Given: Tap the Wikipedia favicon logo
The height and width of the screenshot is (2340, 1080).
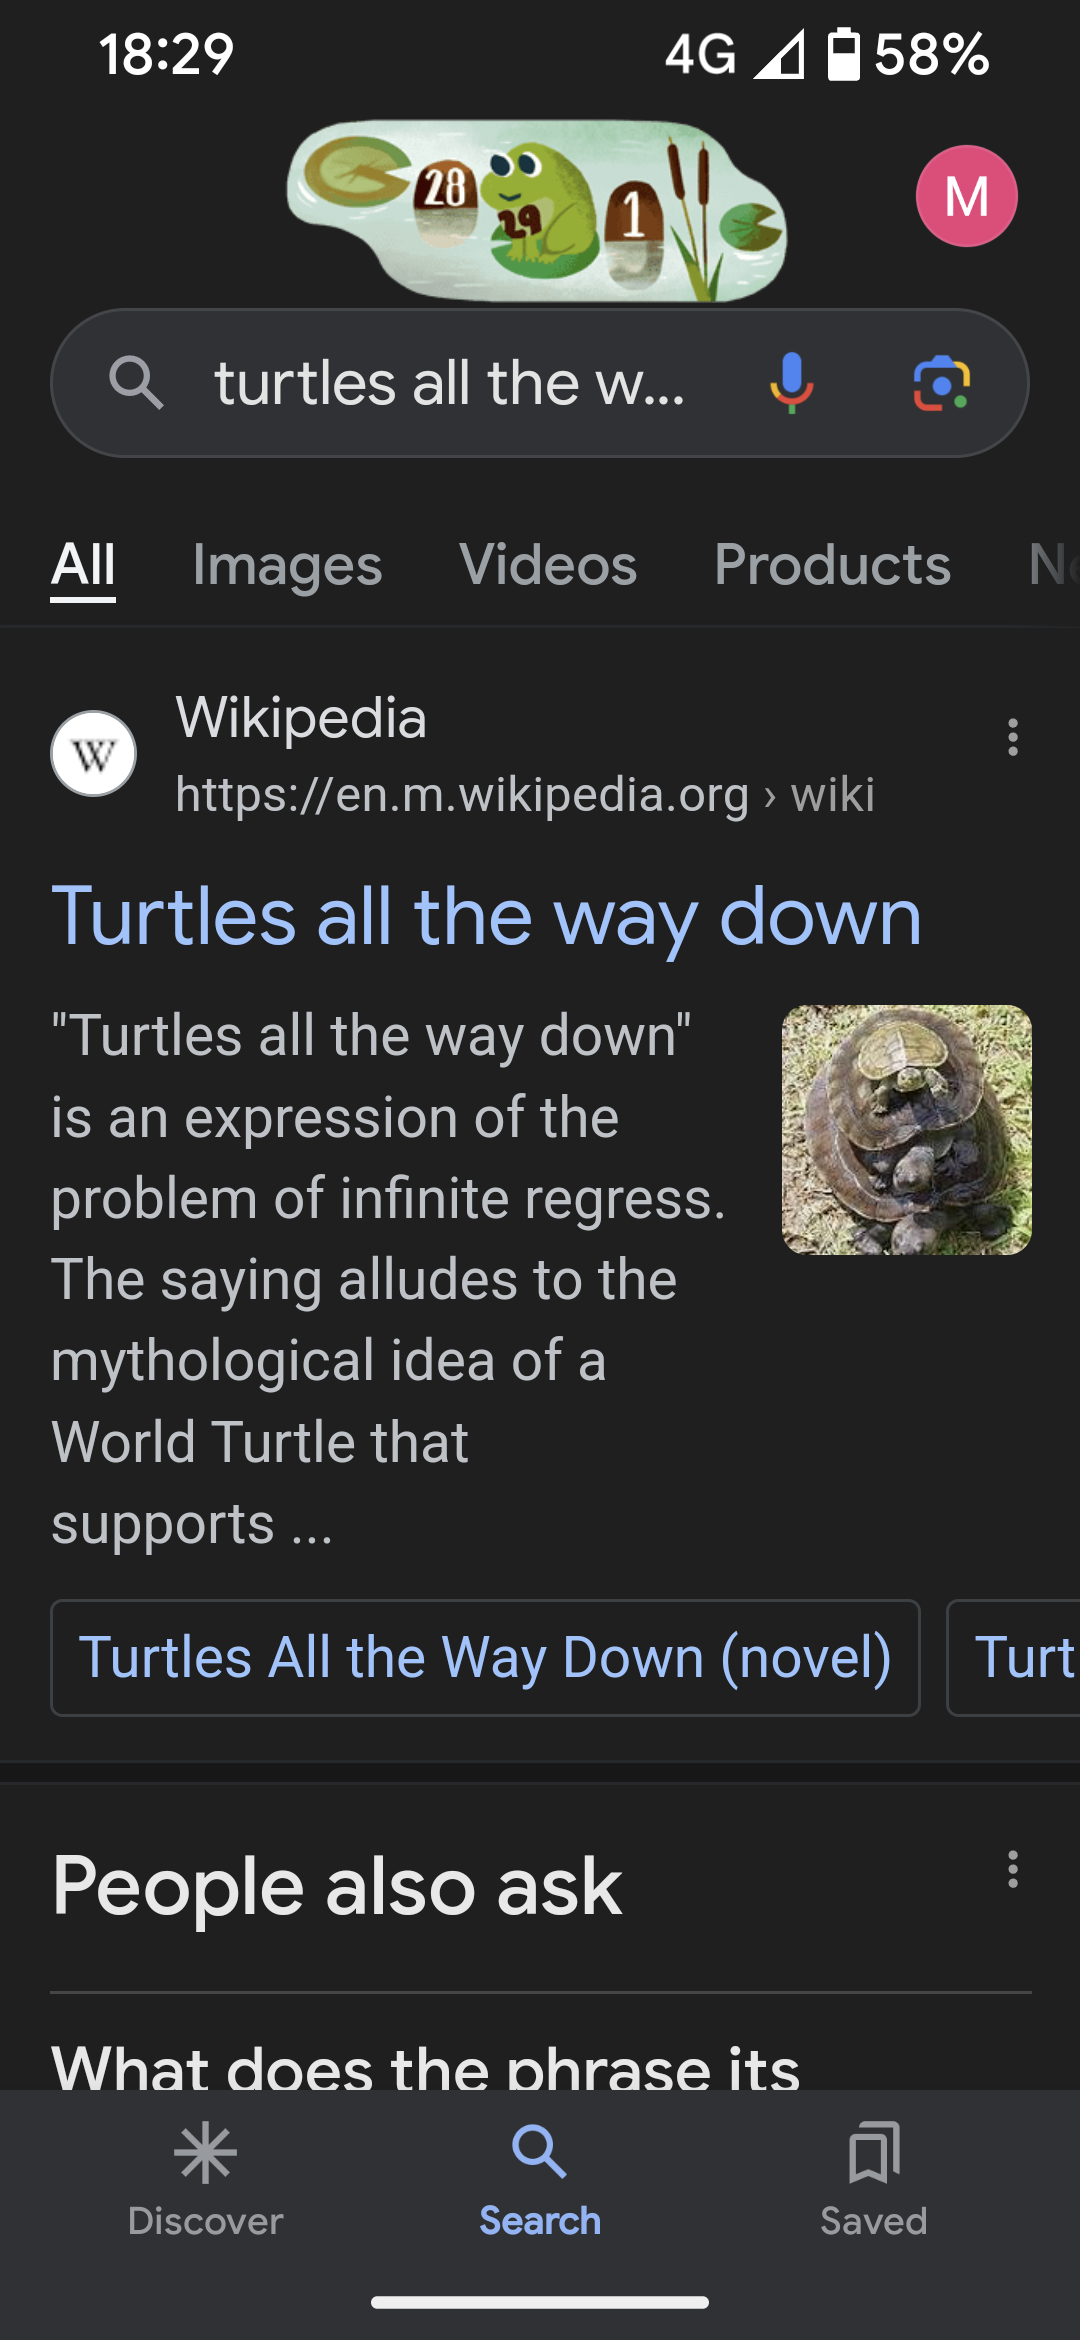Looking at the screenshot, I should (94, 754).
